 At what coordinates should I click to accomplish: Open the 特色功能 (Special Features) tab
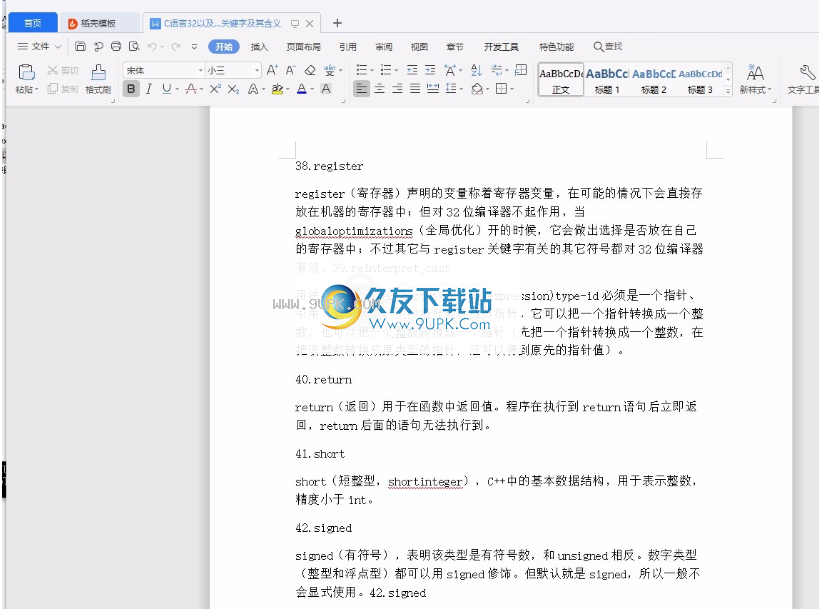pos(557,47)
